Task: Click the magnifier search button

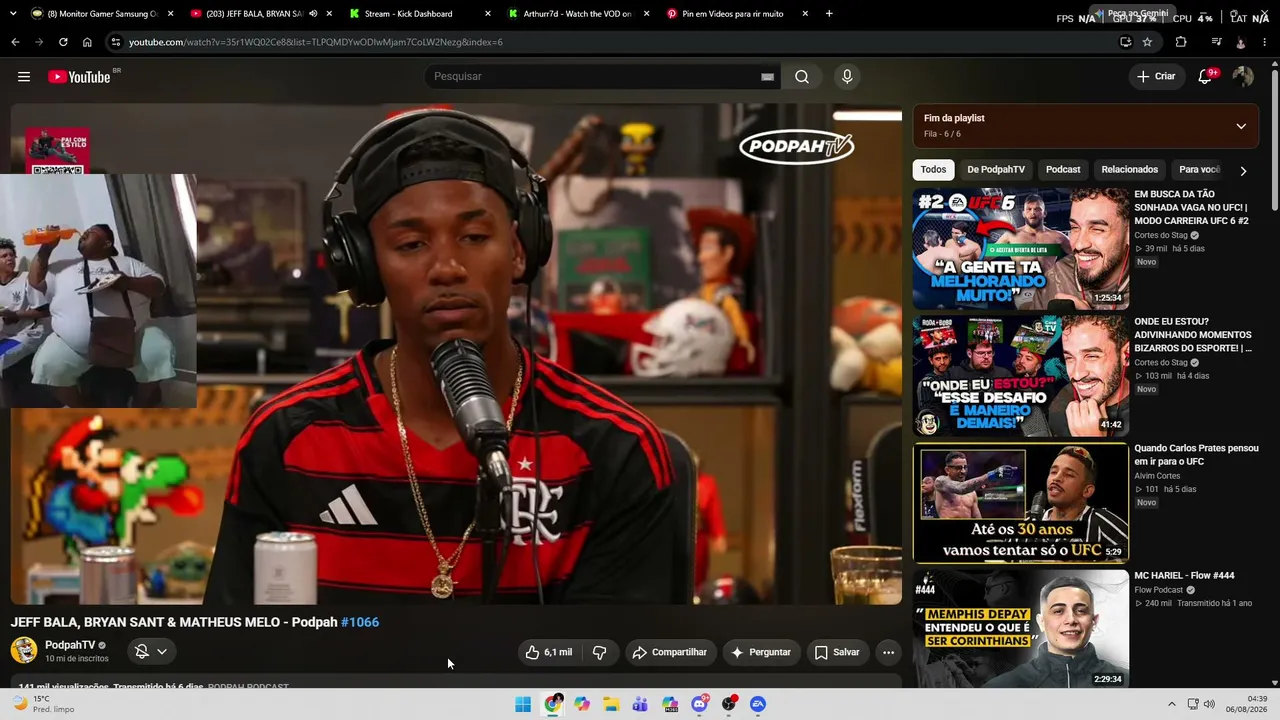Action: 802,77
